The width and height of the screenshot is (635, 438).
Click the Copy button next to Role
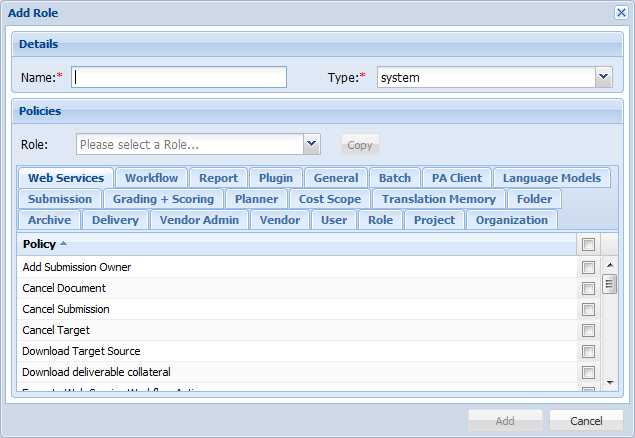coord(360,145)
